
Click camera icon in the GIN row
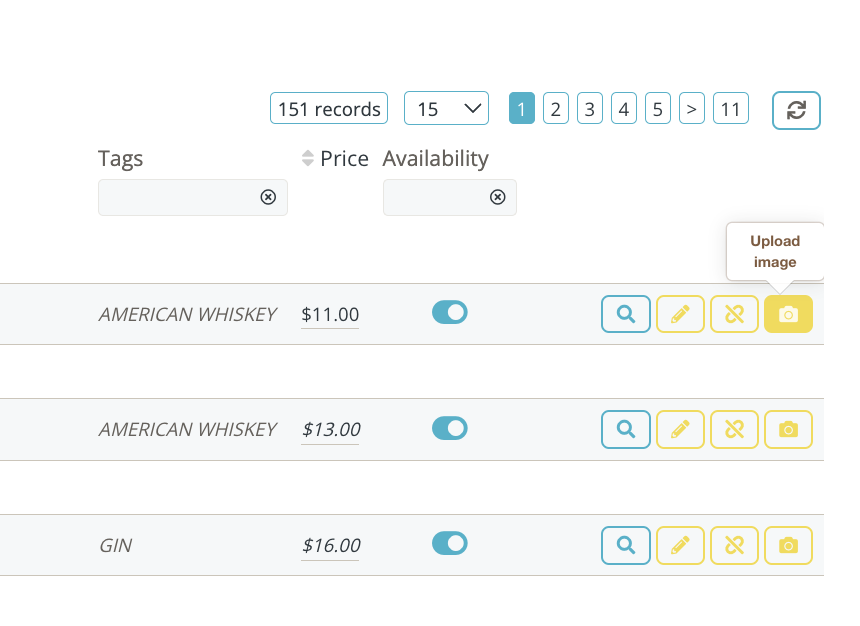(788, 545)
